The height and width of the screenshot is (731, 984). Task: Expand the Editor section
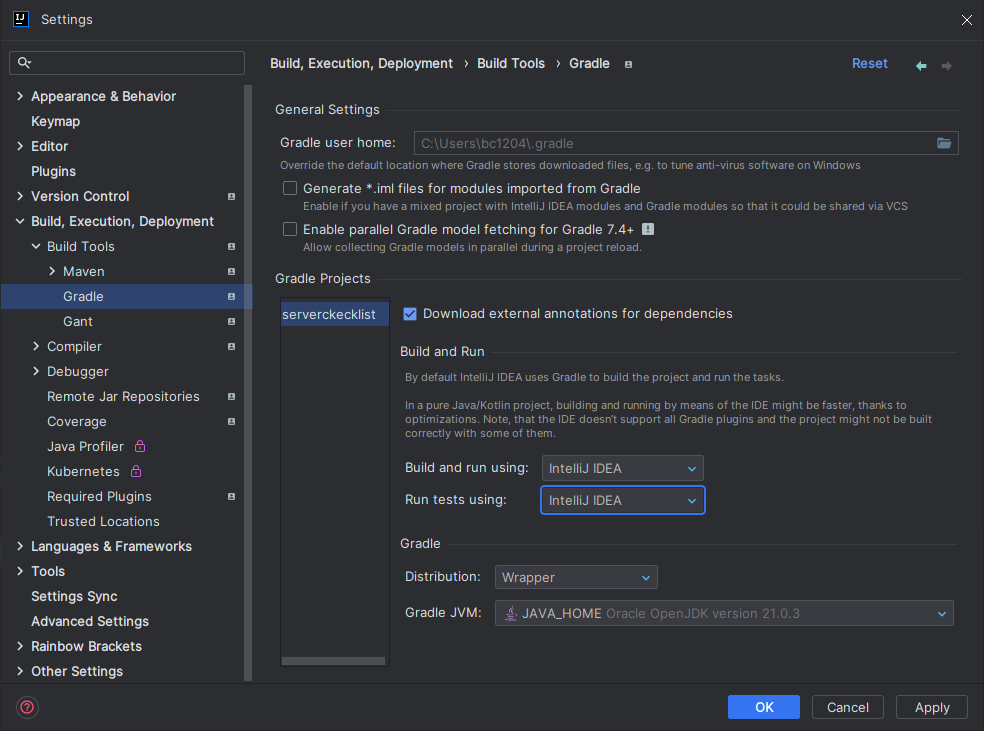pos(20,146)
